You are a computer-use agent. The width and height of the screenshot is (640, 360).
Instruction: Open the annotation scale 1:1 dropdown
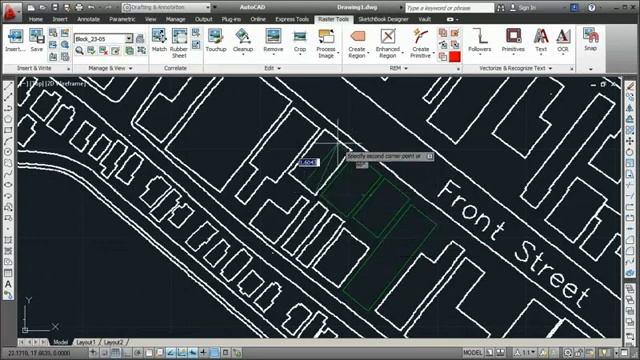pos(526,352)
